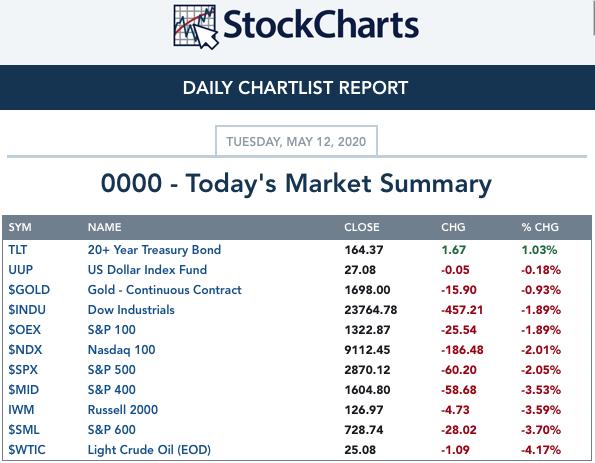Open the StockCharts wordmark link

tap(321, 25)
